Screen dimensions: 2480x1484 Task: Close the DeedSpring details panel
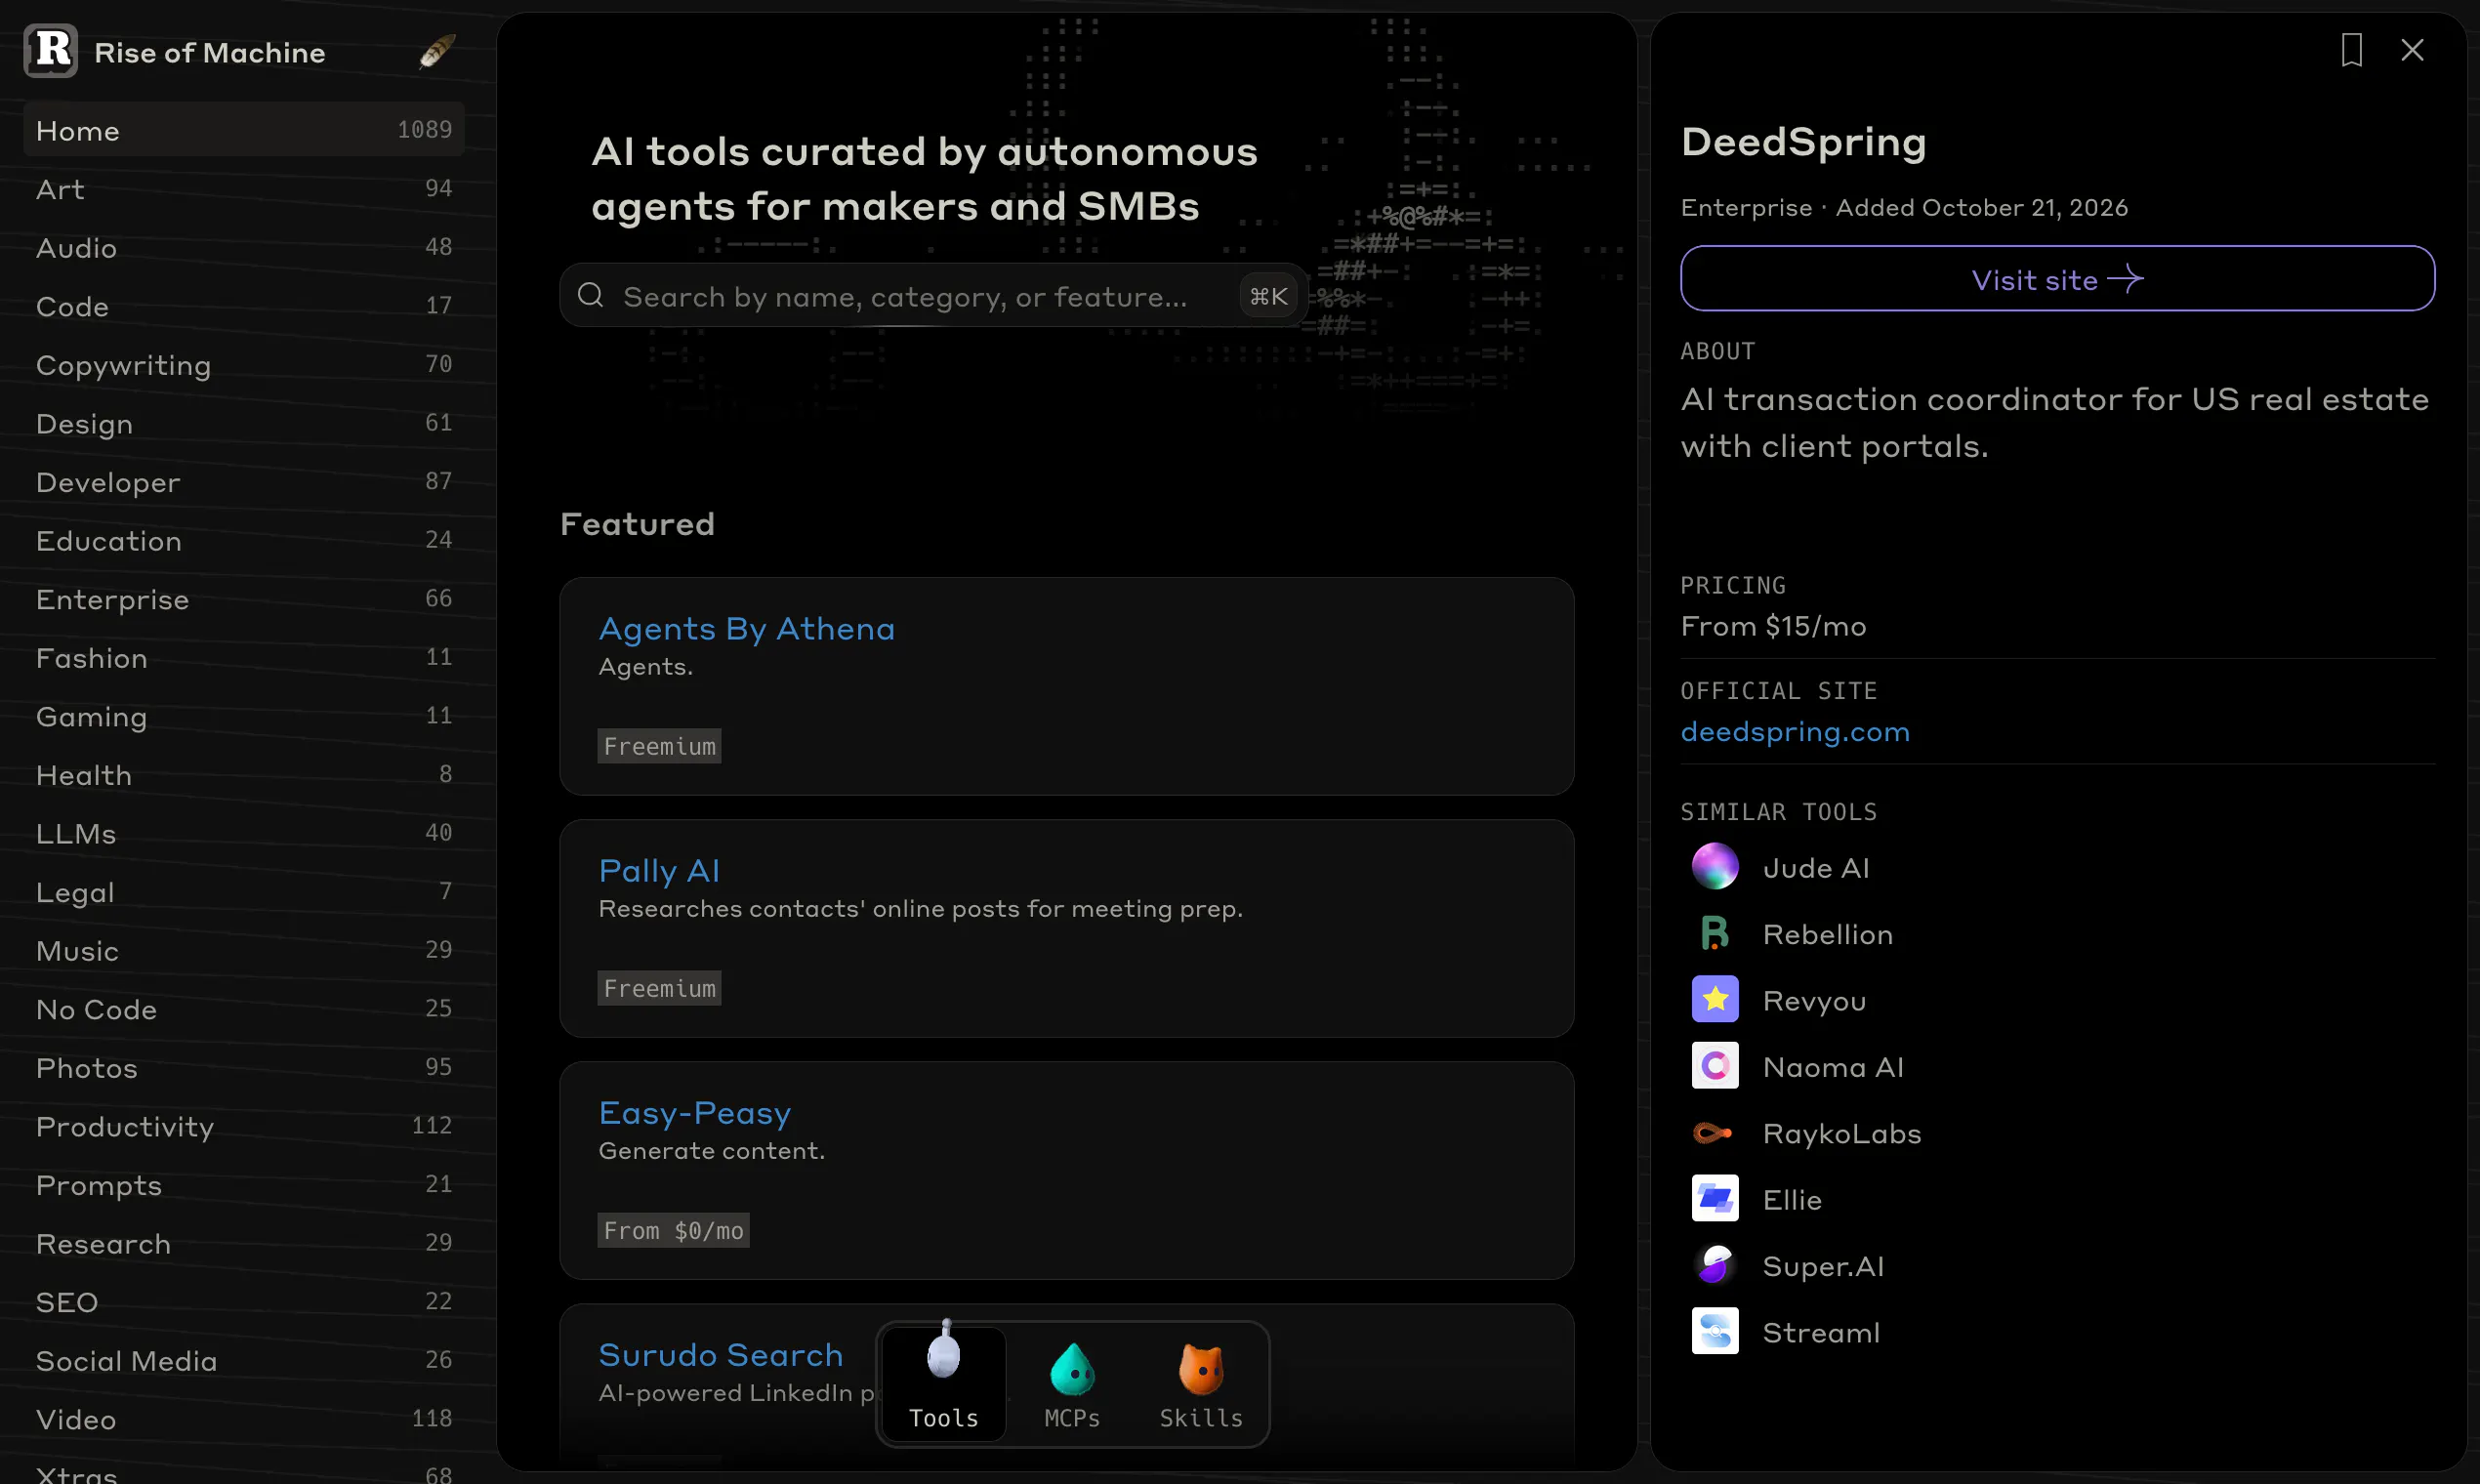coord(2412,50)
